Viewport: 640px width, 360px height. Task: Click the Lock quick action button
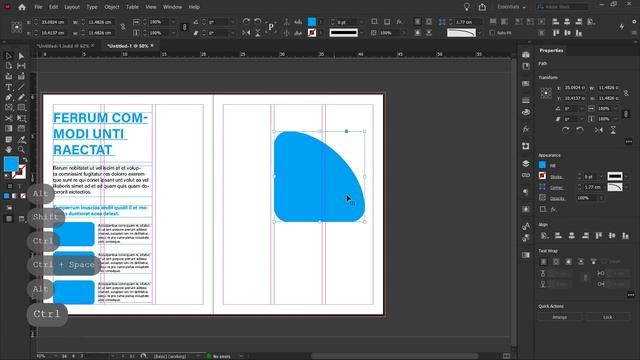click(x=607, y=317)
